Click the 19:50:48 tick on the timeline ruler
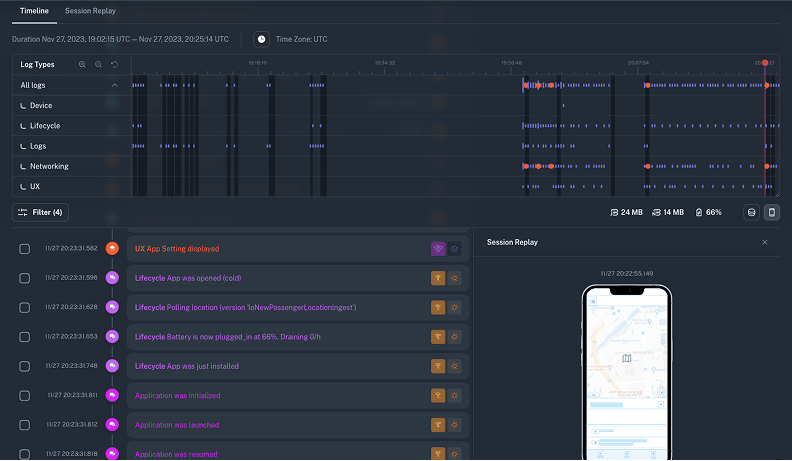792x461 pixels. point(511,63)
